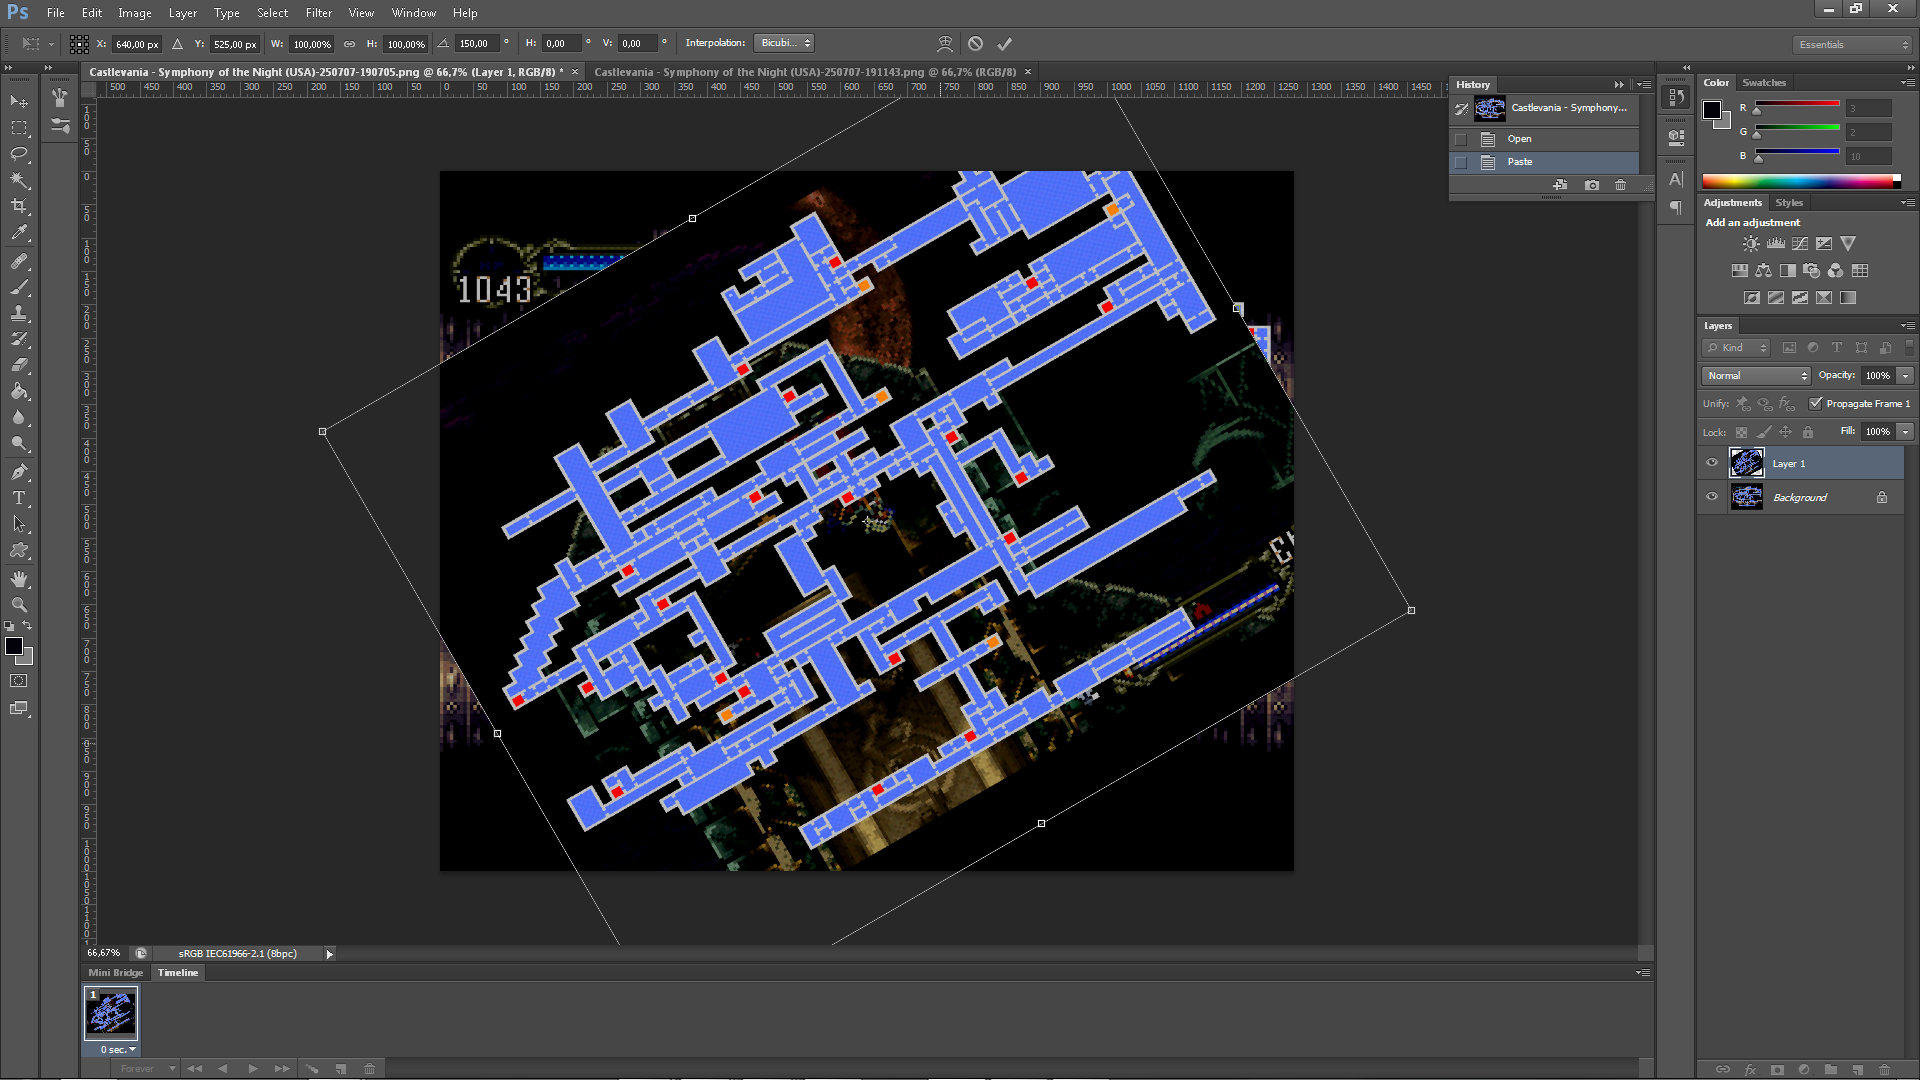
Task: Click Curves adjustment icon
Action: click(x=1800, y=244)
